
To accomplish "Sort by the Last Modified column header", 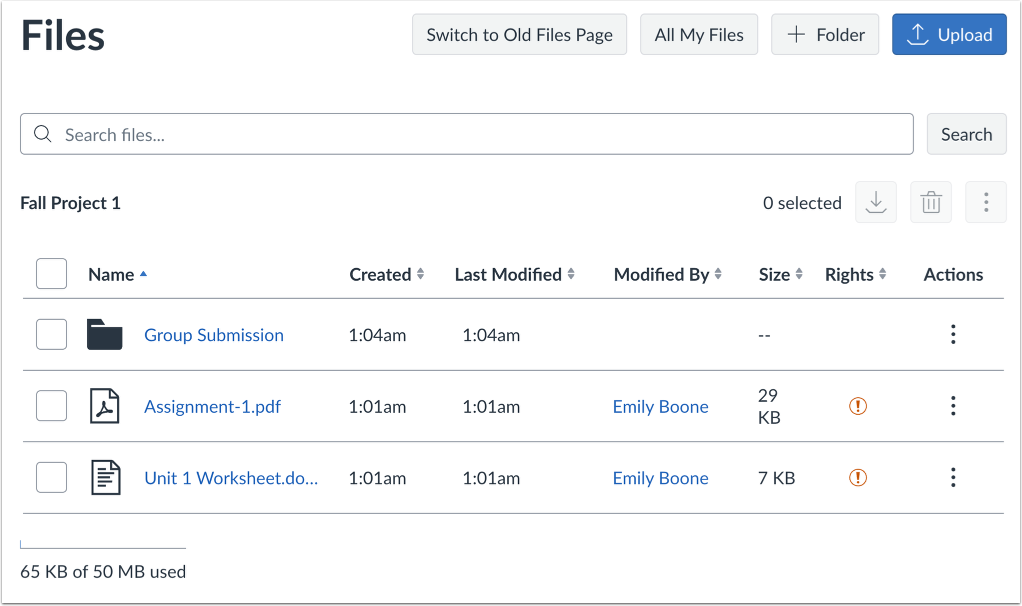I will click(x=515, y=274).
